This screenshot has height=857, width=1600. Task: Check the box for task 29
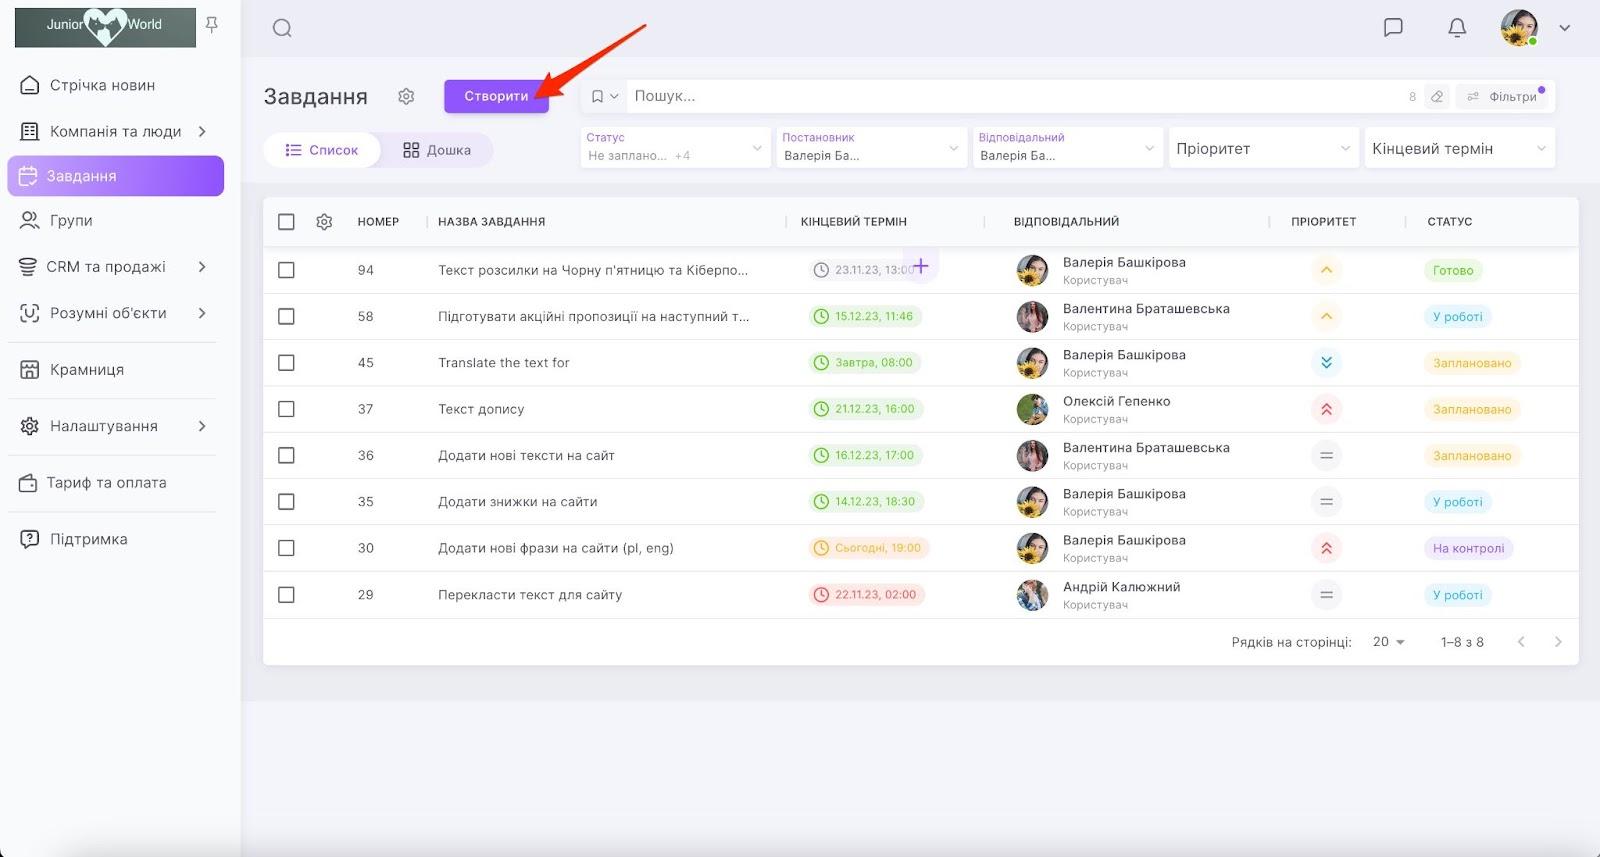[x=286, y=595]
